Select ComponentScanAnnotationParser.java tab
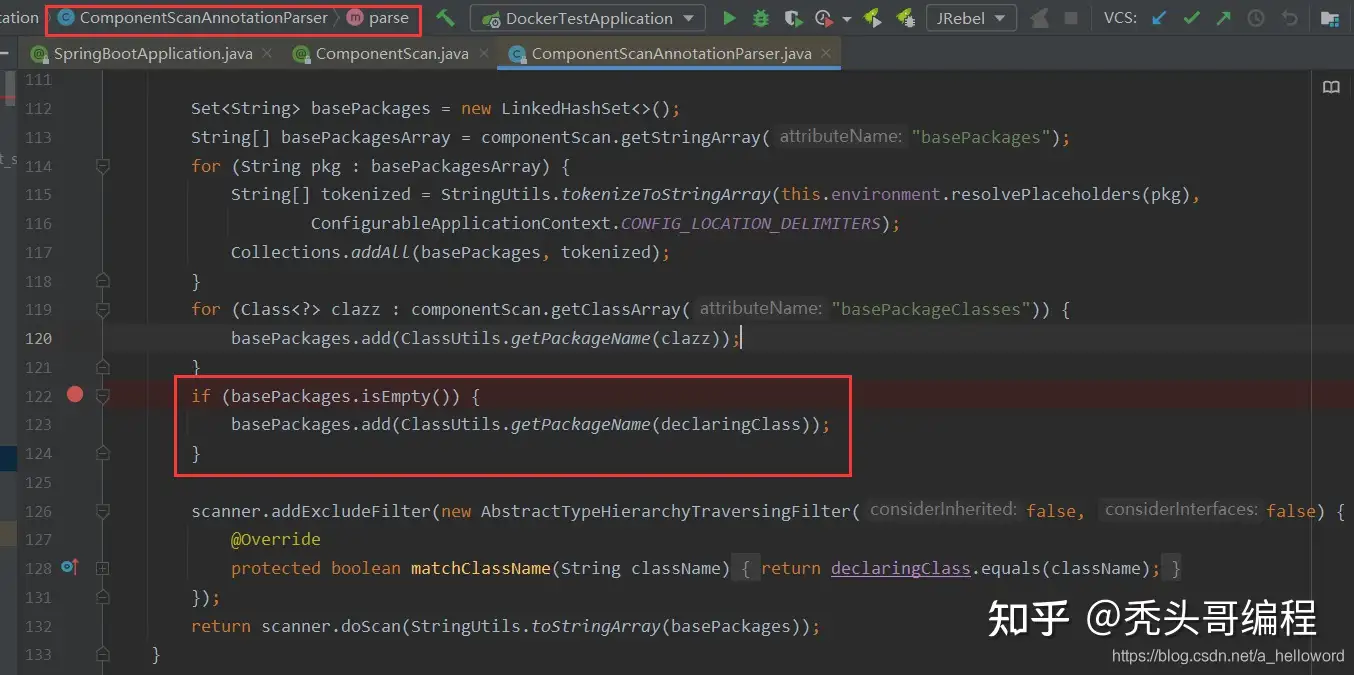Viewport: 1354px width, 675px height. [671, 53]
